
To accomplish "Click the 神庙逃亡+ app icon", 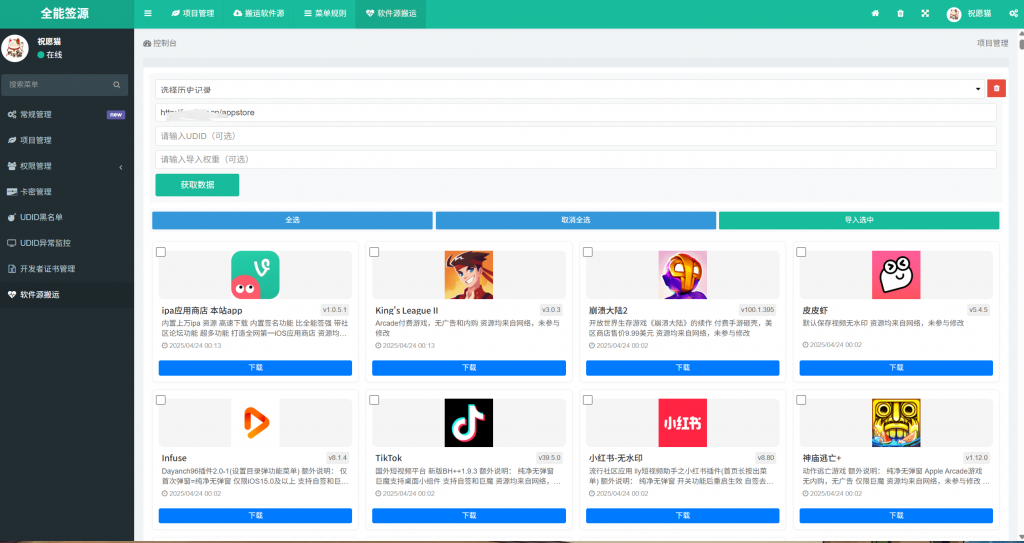I will 896,423.
